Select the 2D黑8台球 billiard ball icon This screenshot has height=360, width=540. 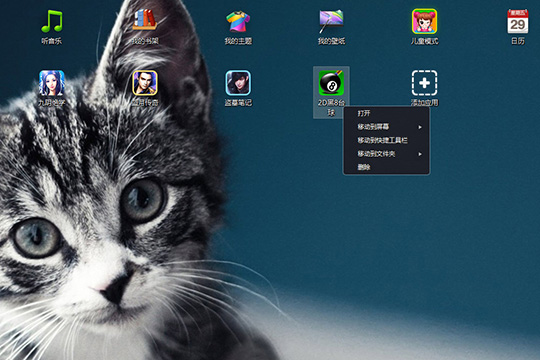click(x=331, y=83)
